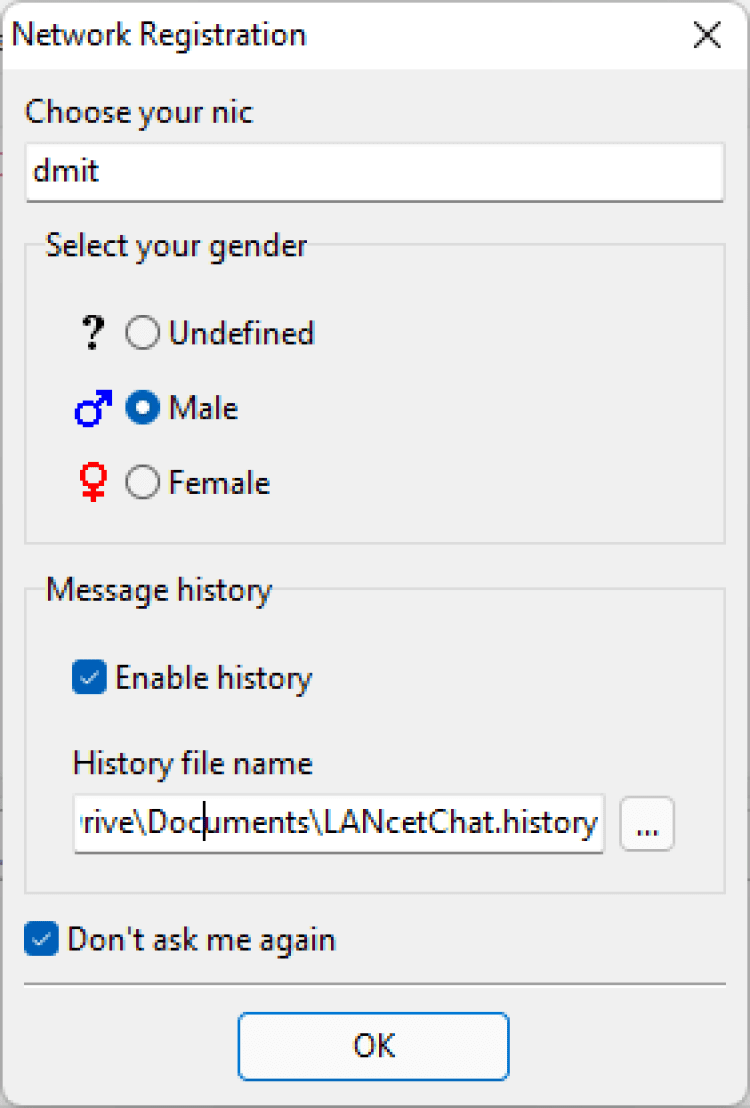The width and height of the screenshot is (750, 1108).
Task: Click the "Choose your nic" label
Action: click(x=139, y=112)
